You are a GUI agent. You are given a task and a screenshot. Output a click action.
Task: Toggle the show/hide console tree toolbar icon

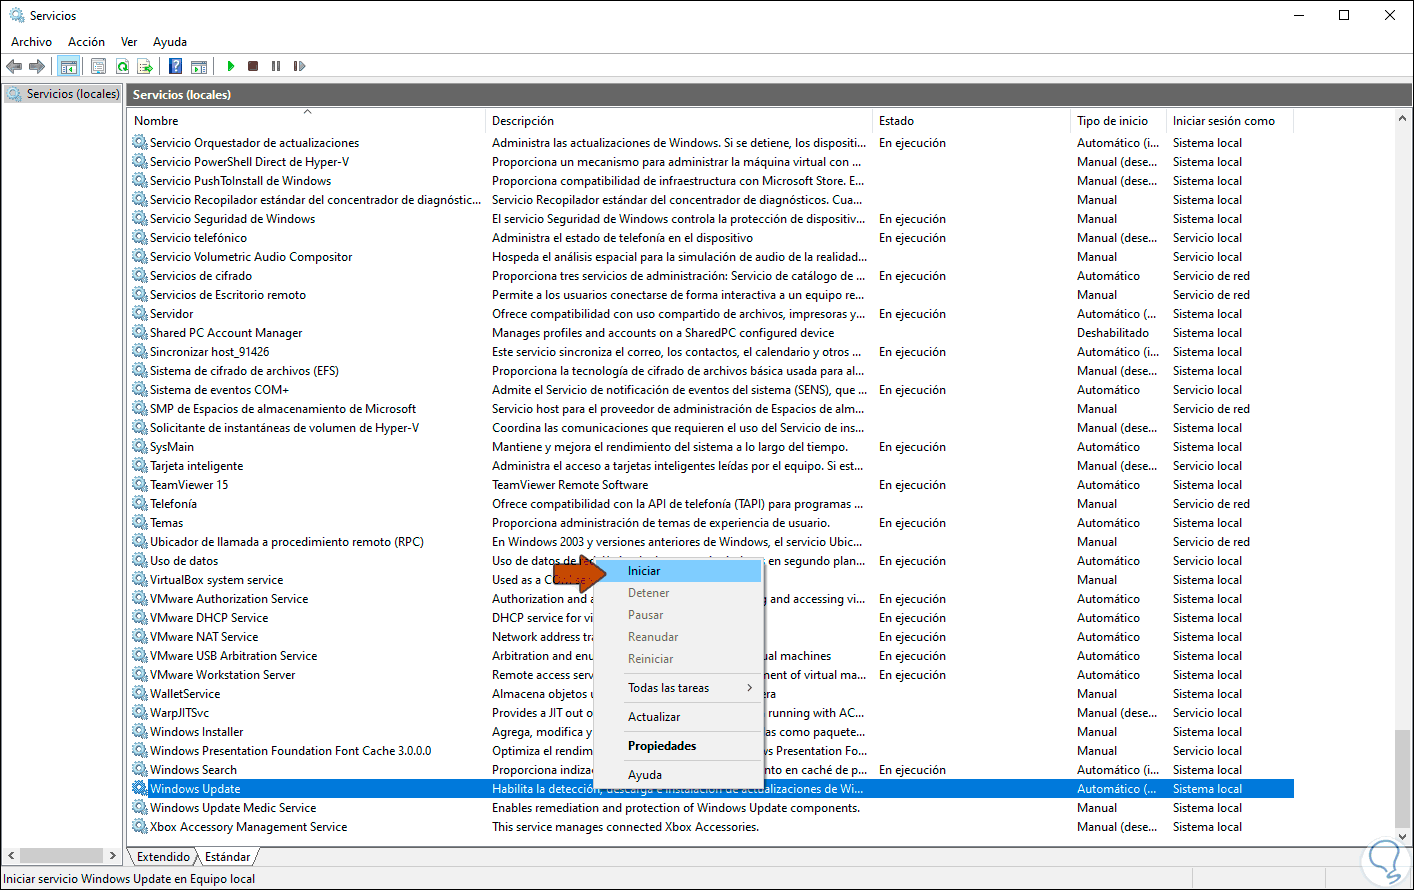point(68,66)
